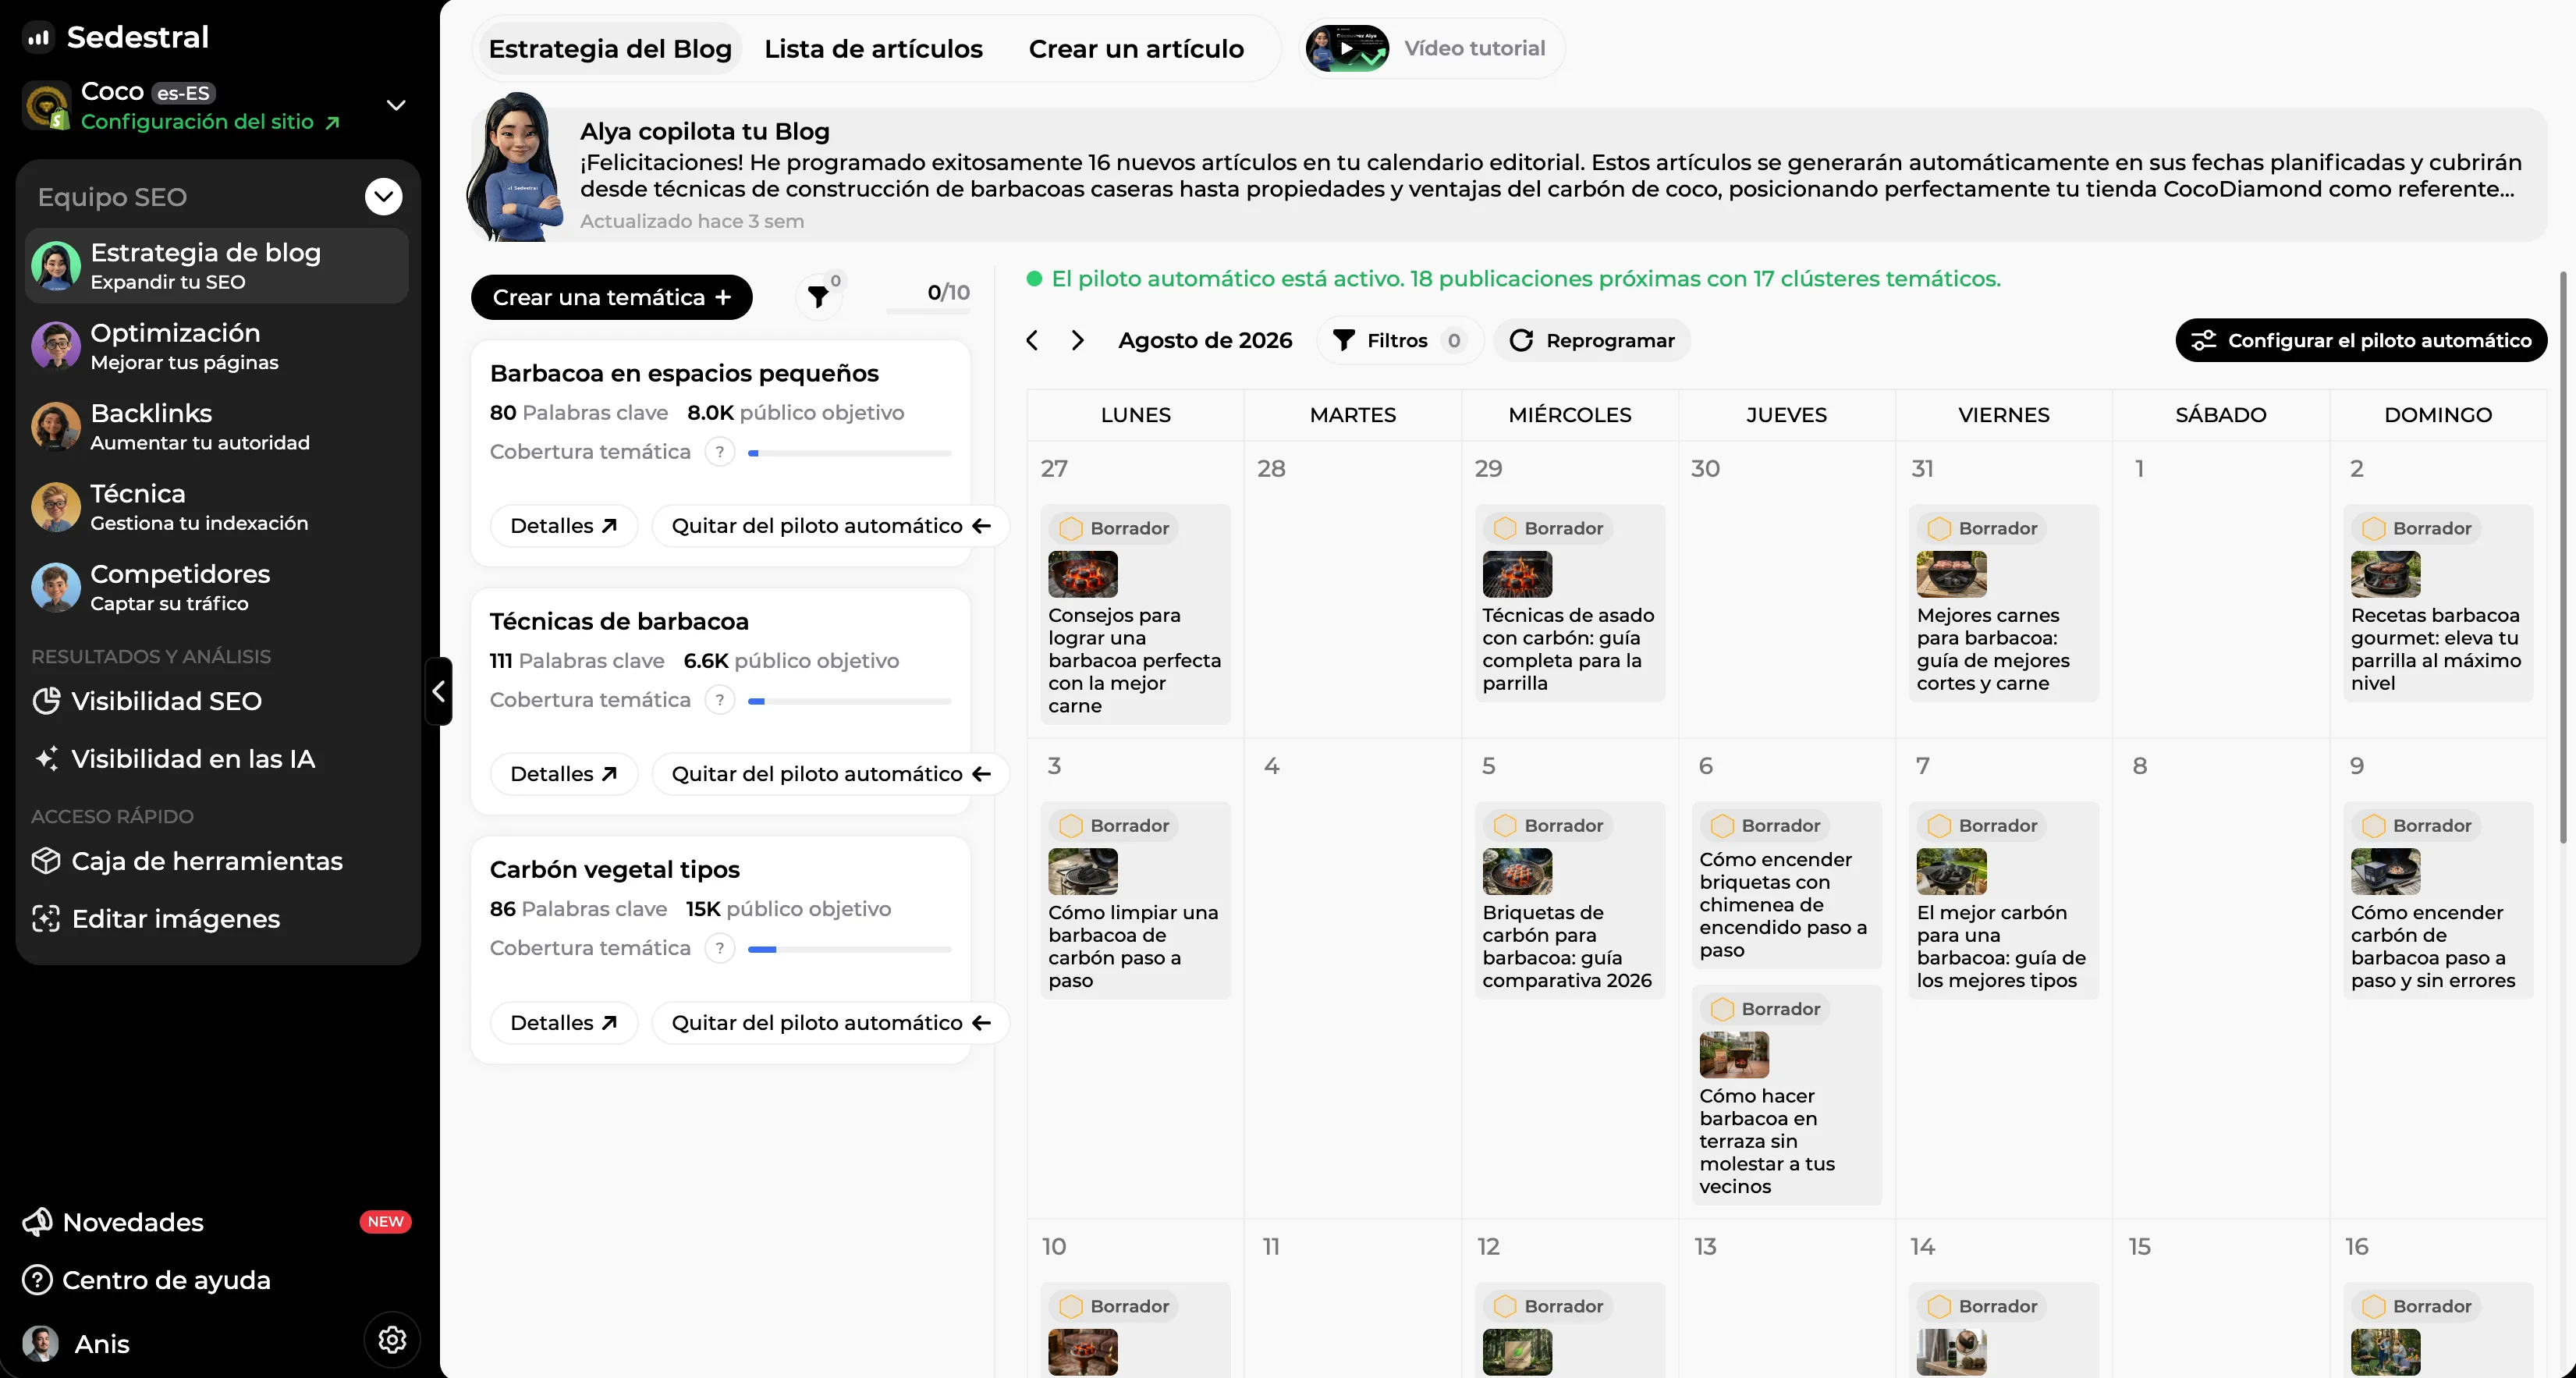Click the Caja de herramientas box icon
This screenshot has height=1378, width=2576.
[x=46, y=861]
